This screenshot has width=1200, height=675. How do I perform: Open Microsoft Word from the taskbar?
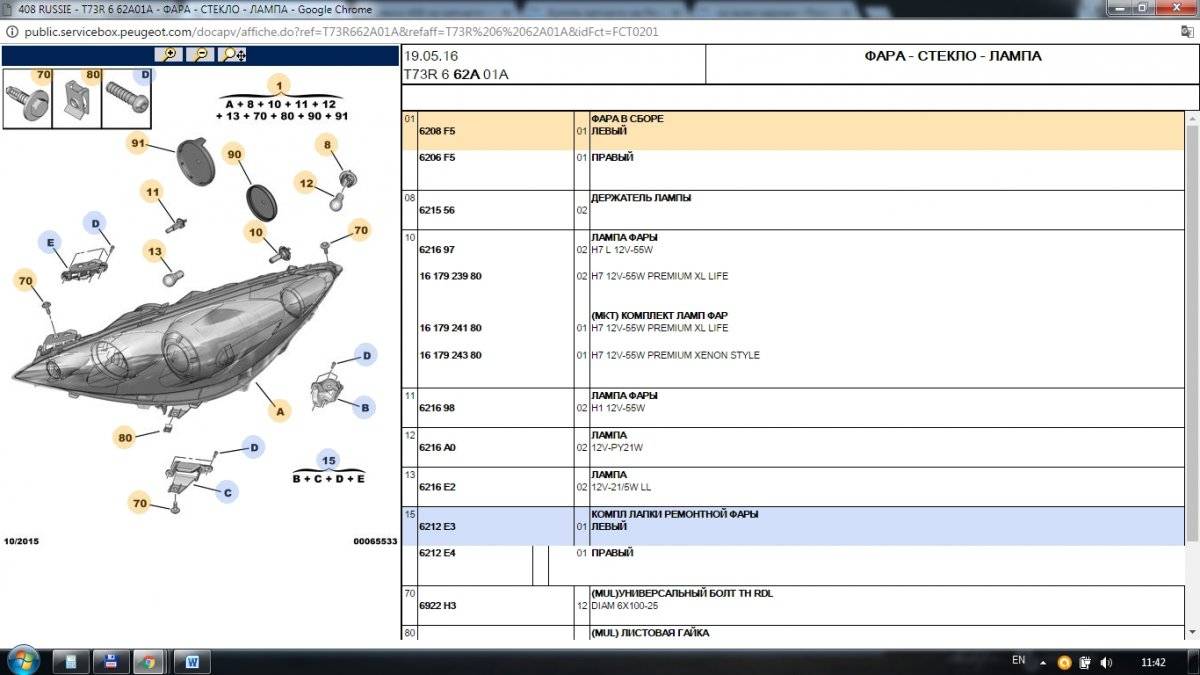pos(192,661)
